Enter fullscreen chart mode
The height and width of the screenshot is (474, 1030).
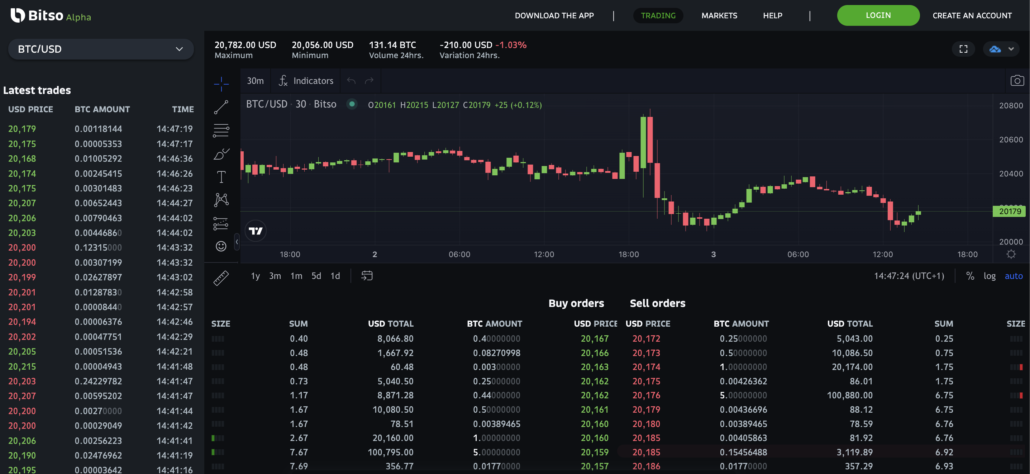coord(964,49)
